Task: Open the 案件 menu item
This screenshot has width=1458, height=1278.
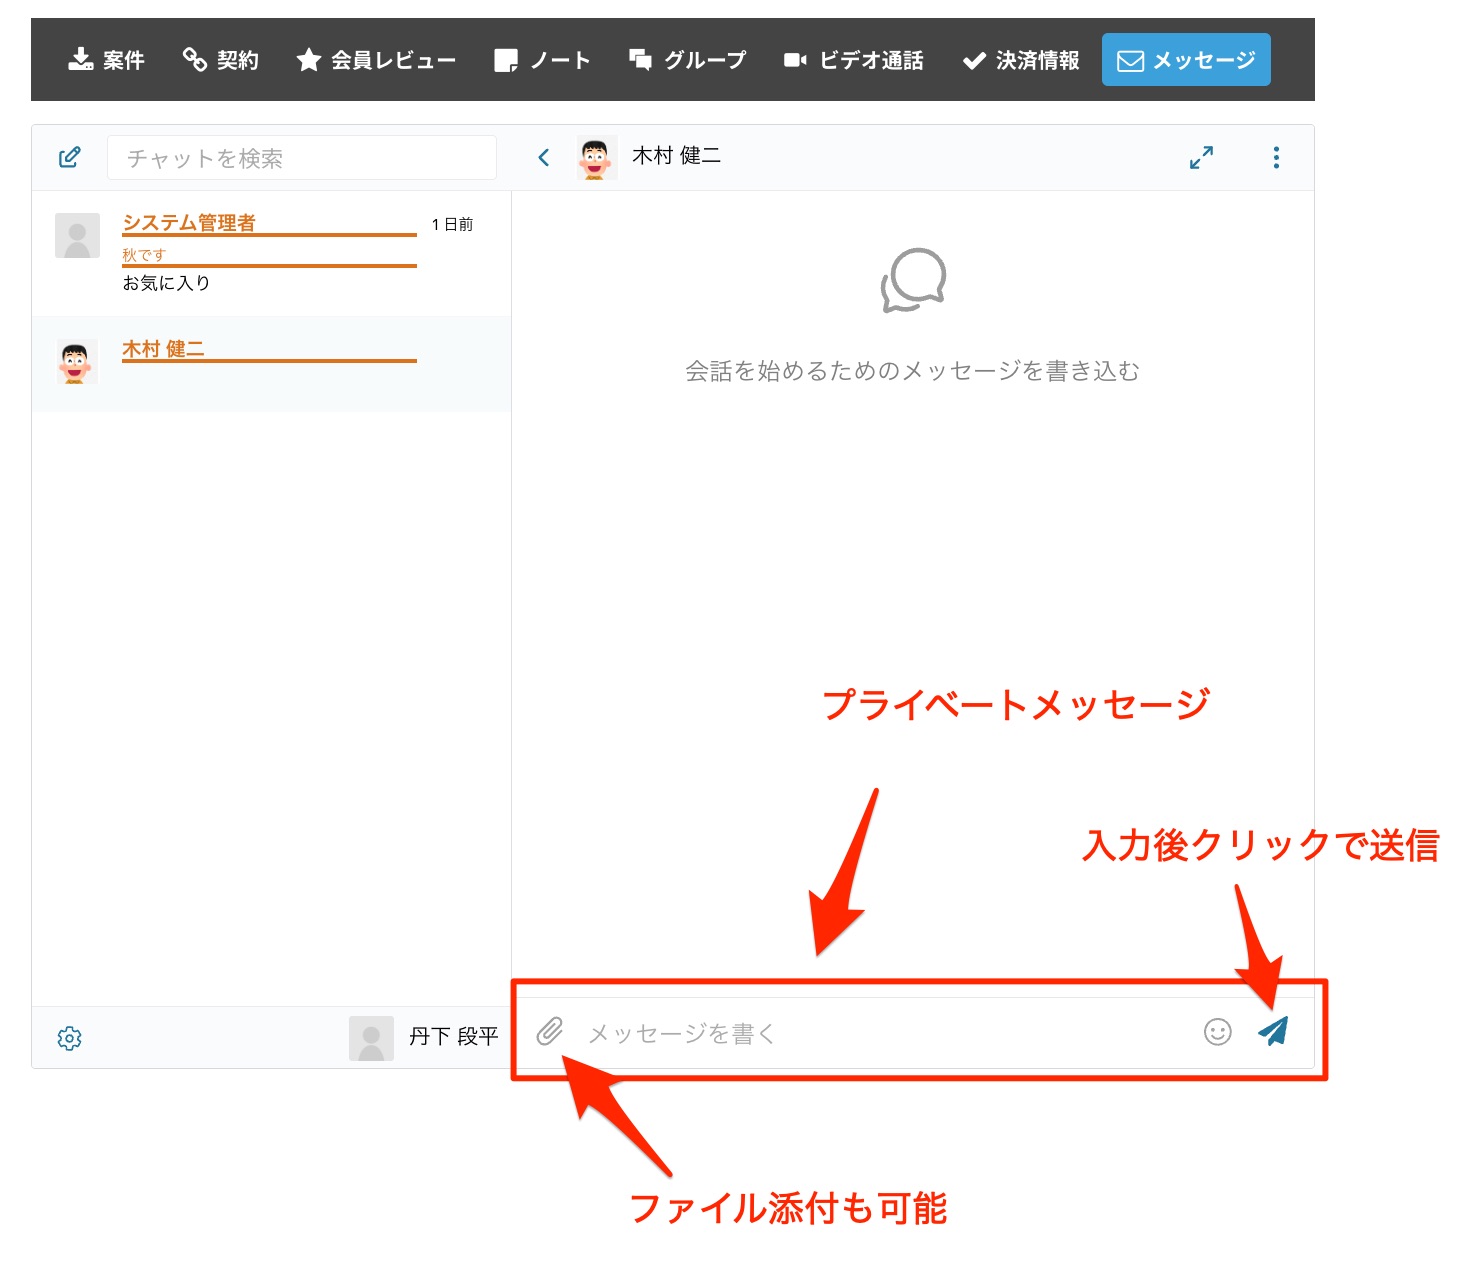Action: pos(107,60)
